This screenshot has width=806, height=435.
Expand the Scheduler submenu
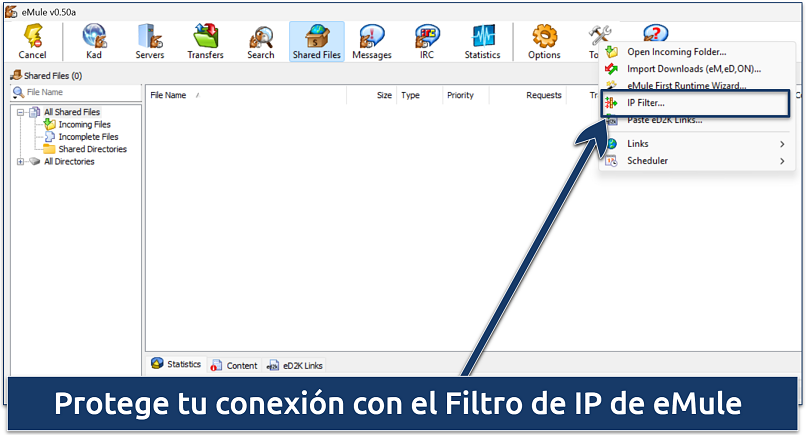click(697, 161)
